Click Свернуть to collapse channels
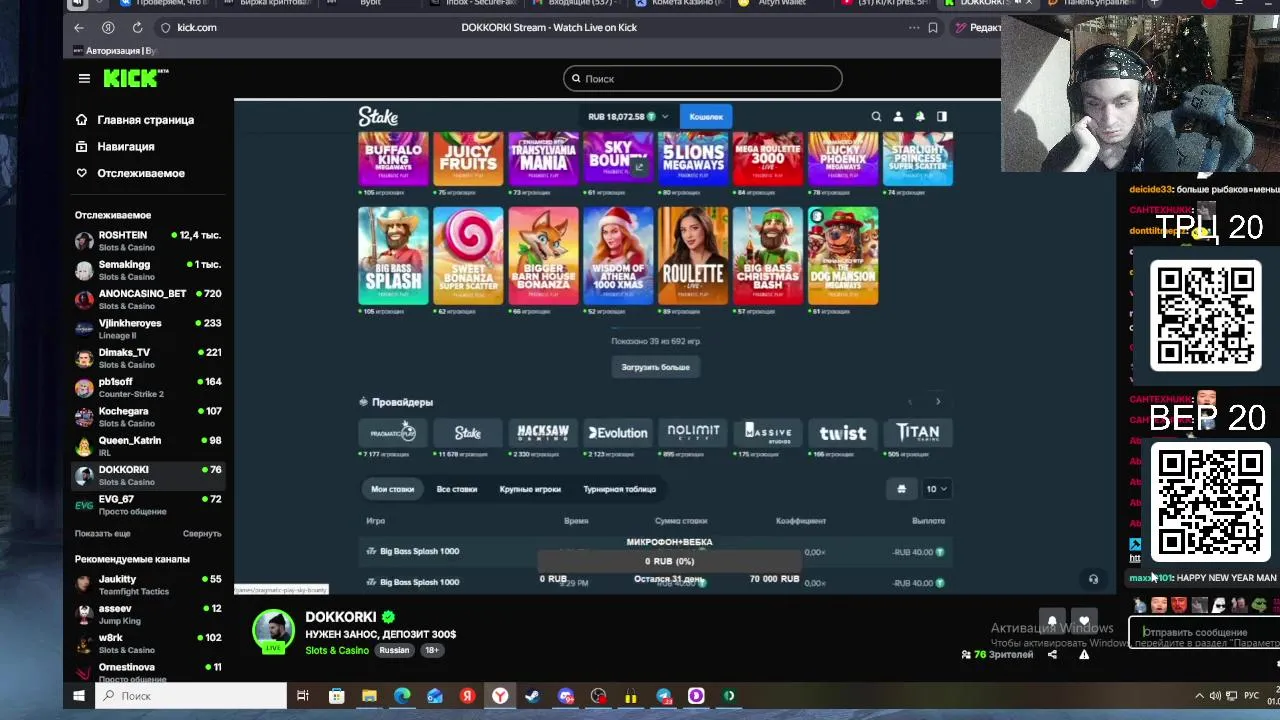 coord(202,534)
